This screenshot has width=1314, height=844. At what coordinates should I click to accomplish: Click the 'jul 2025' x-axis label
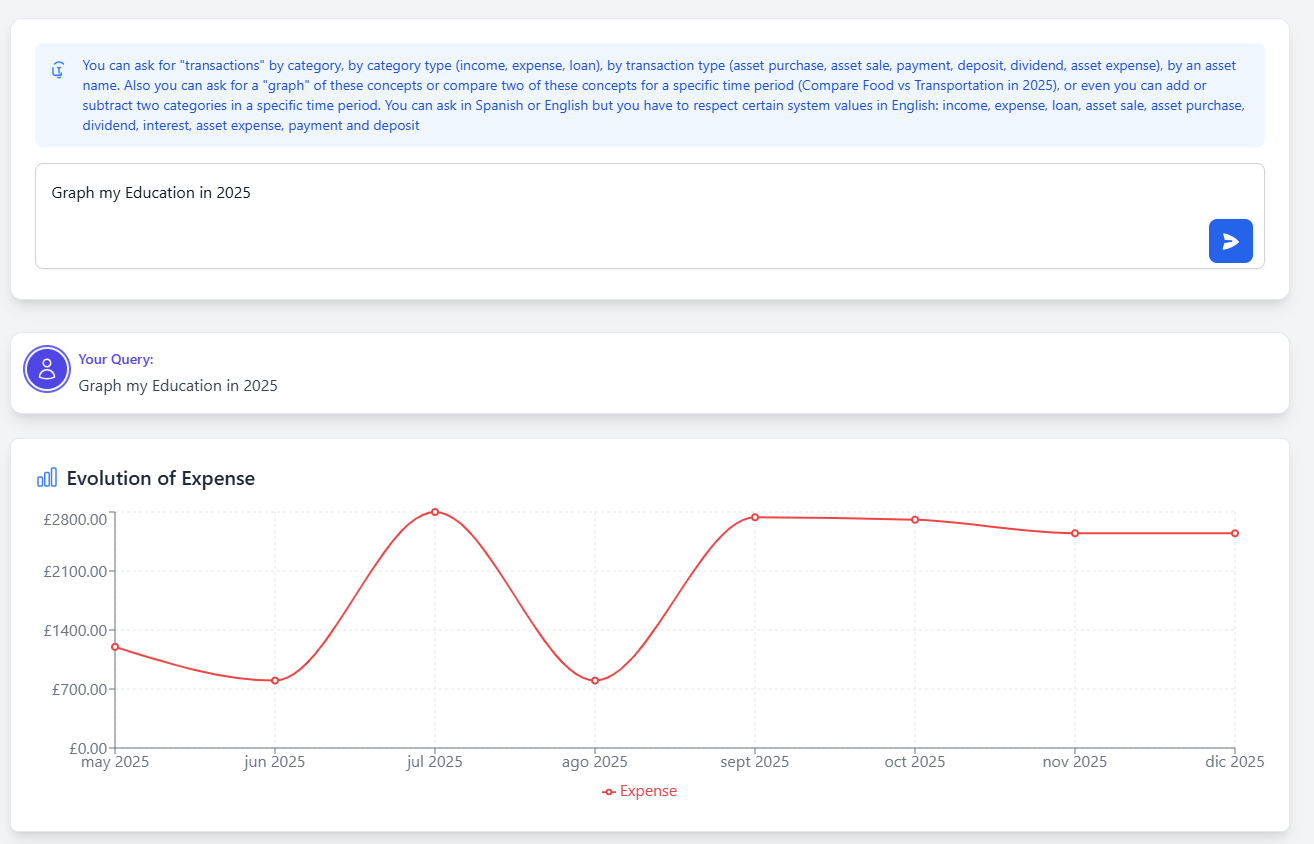click(435, 762)
